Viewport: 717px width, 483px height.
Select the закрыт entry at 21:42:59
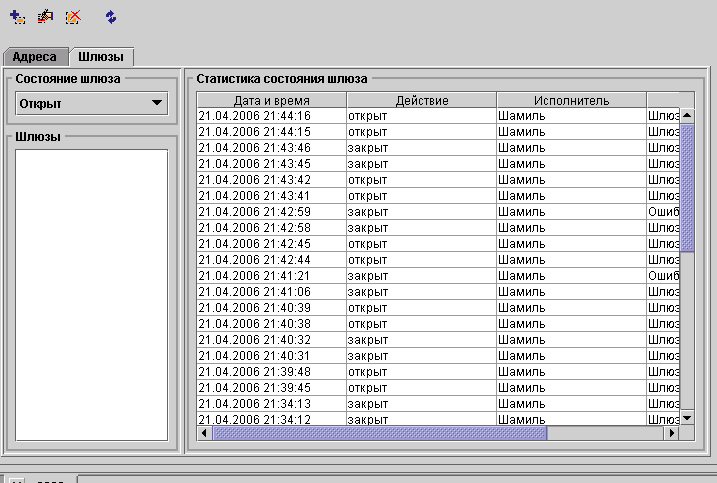(x=421, y=212)
